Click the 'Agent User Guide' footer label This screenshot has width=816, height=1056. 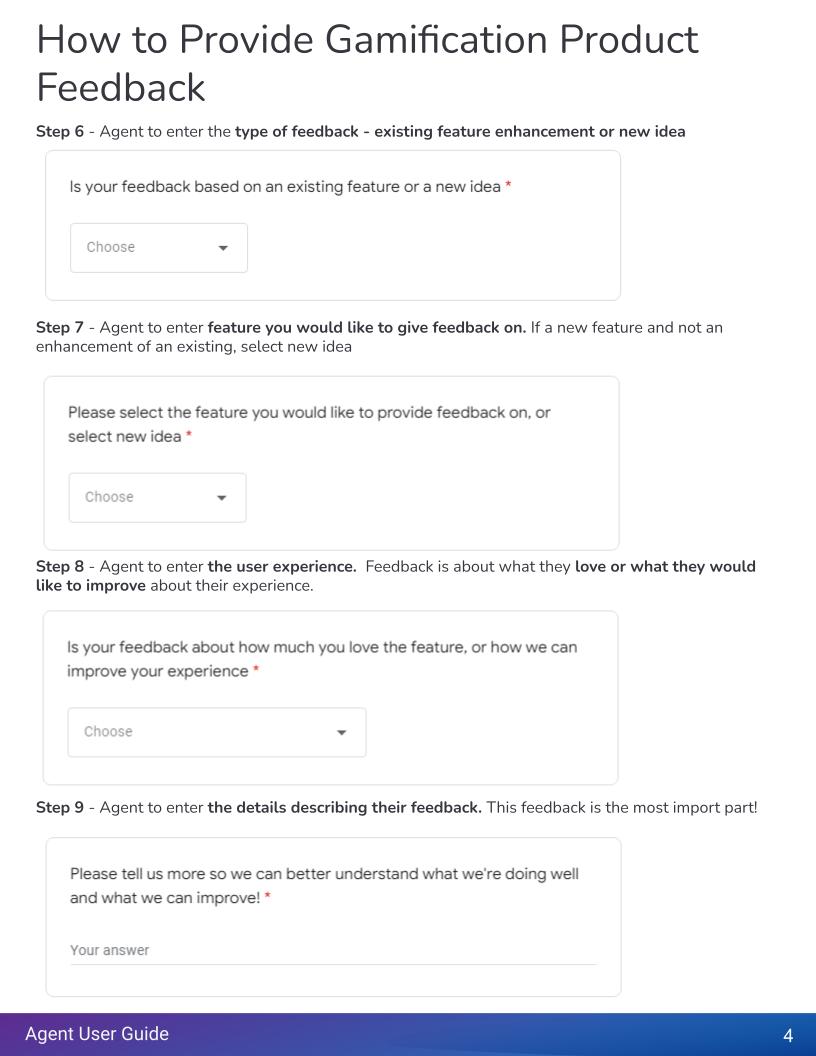point(96,1034)
